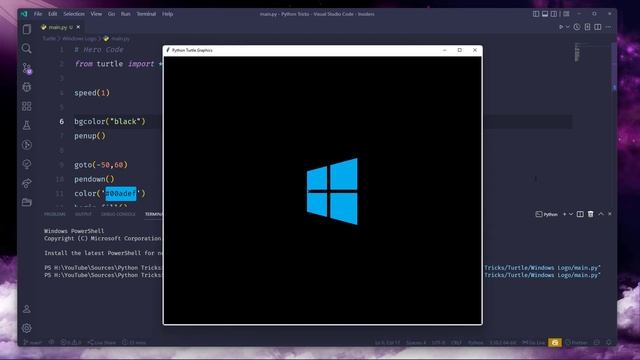
Task: Click Go Live in status bar
Action: point(533,342)
